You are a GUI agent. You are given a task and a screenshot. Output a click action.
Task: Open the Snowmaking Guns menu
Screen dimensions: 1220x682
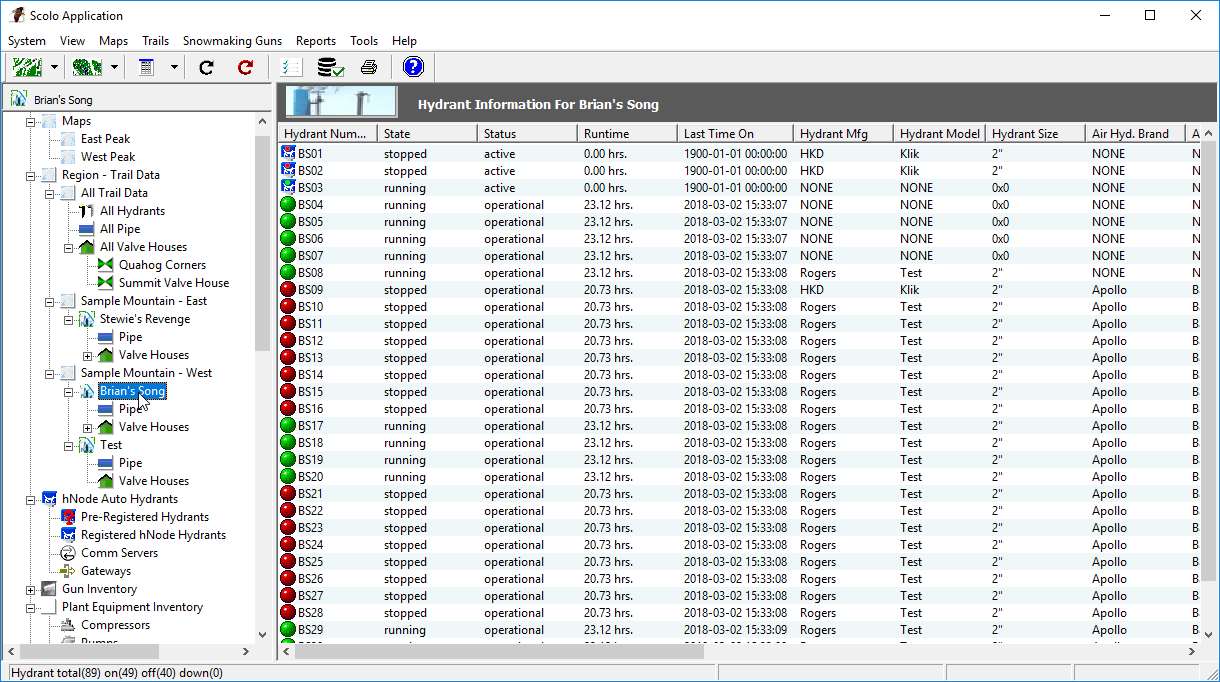(232, 41)
